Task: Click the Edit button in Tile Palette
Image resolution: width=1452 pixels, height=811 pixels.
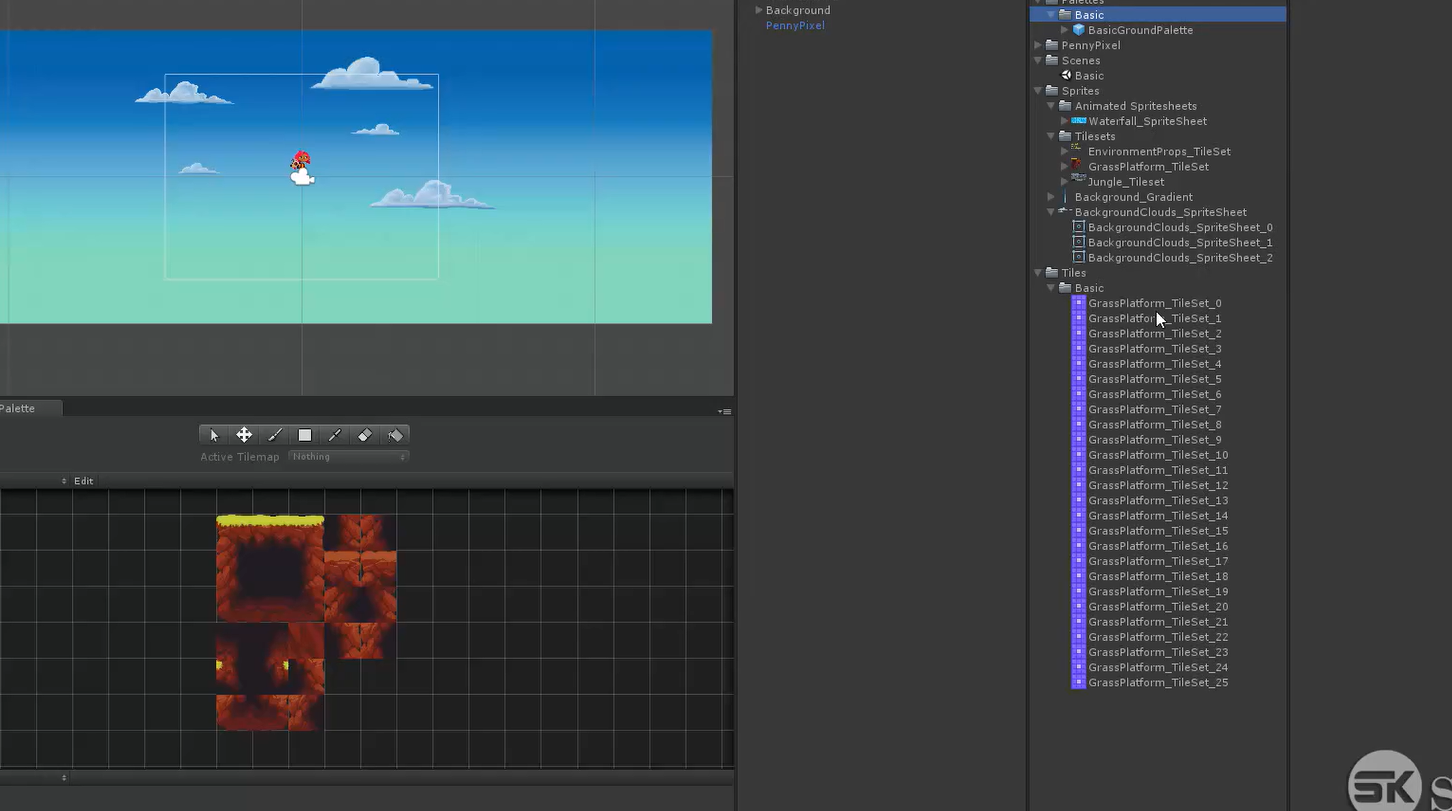Action: point(83,481)
